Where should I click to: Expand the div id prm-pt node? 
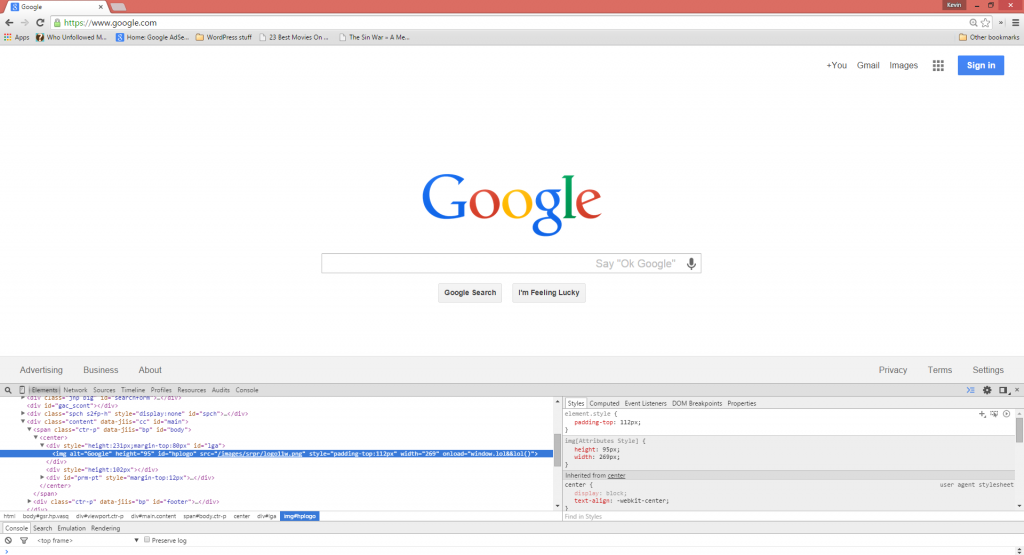[42, 477]
